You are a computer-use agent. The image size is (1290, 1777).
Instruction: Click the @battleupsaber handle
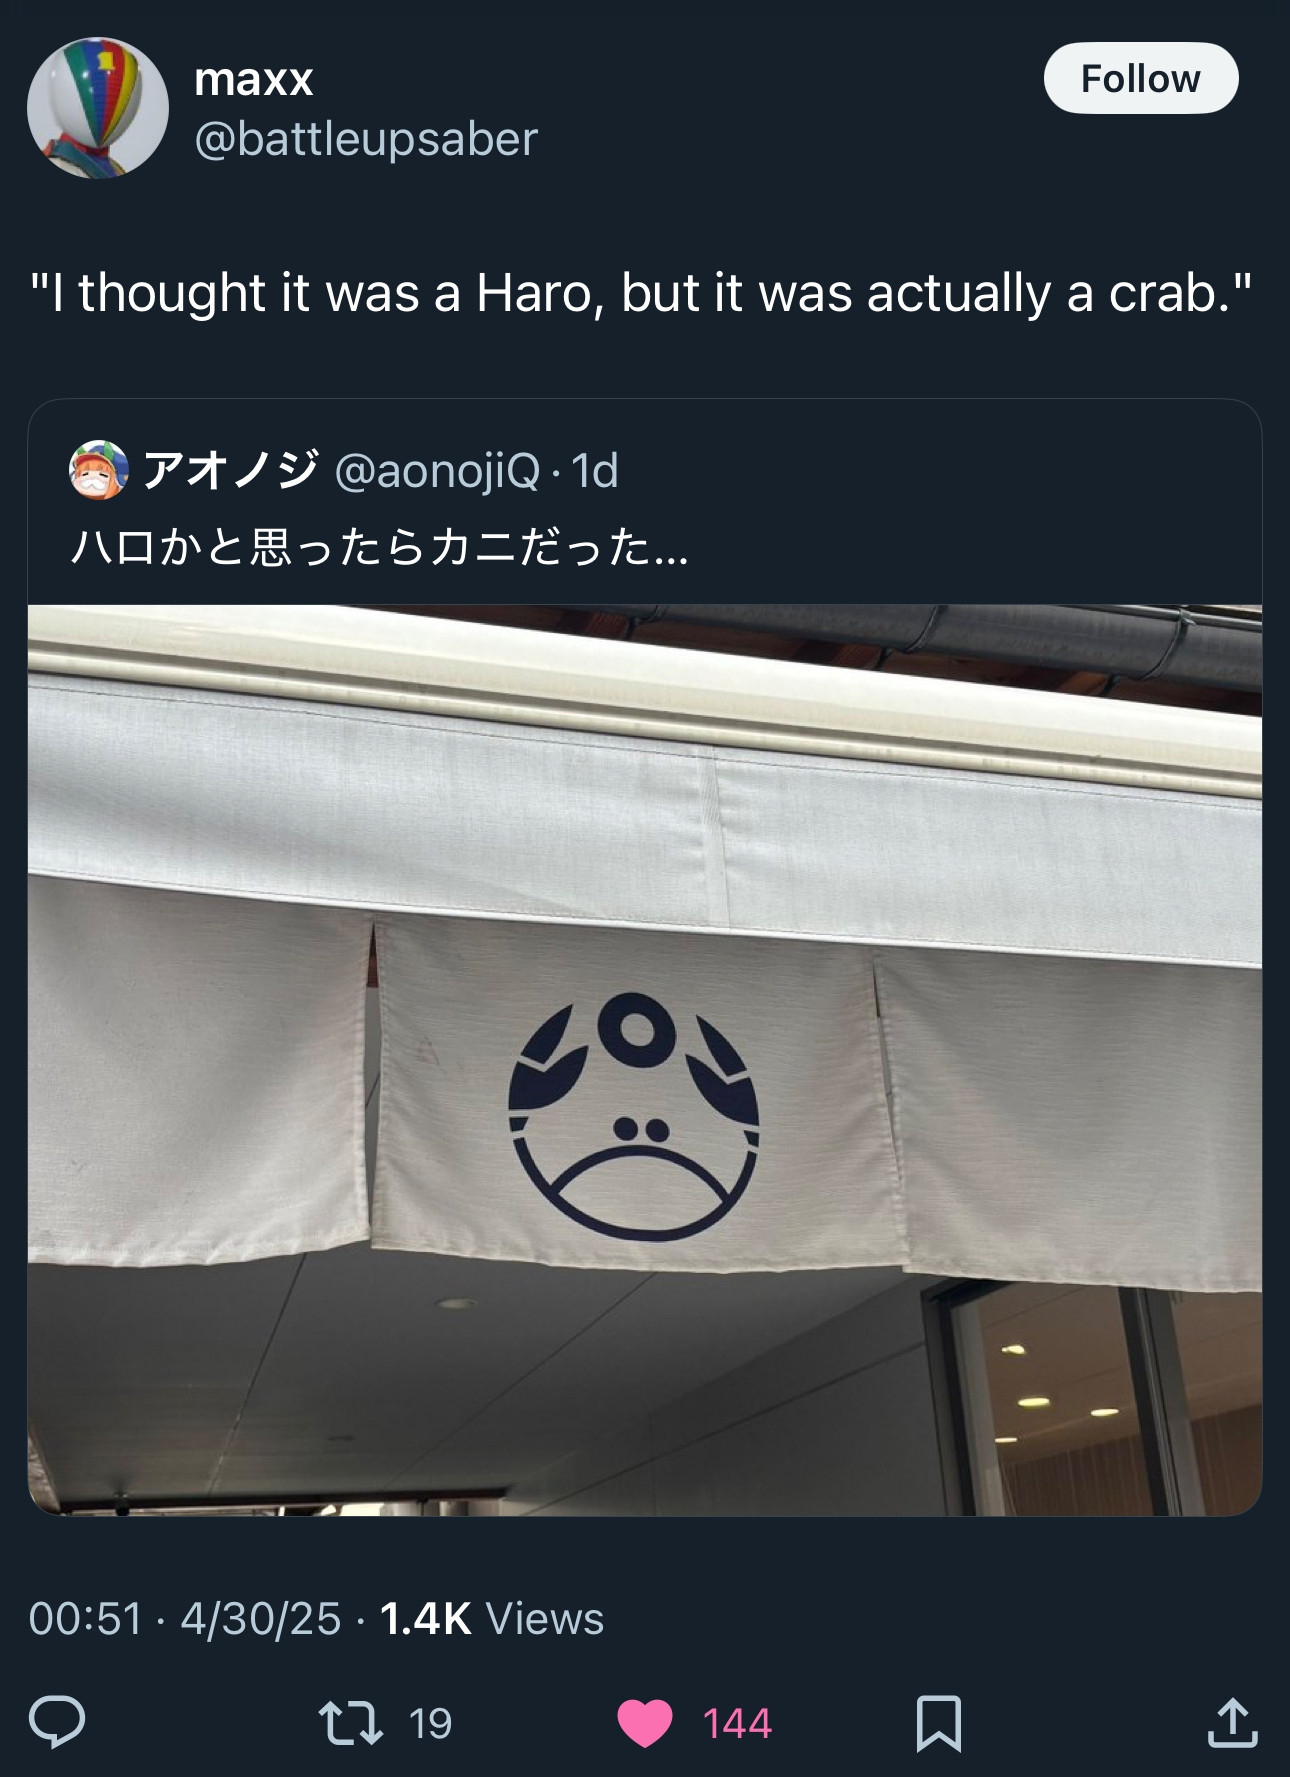[x=366, y=139]
